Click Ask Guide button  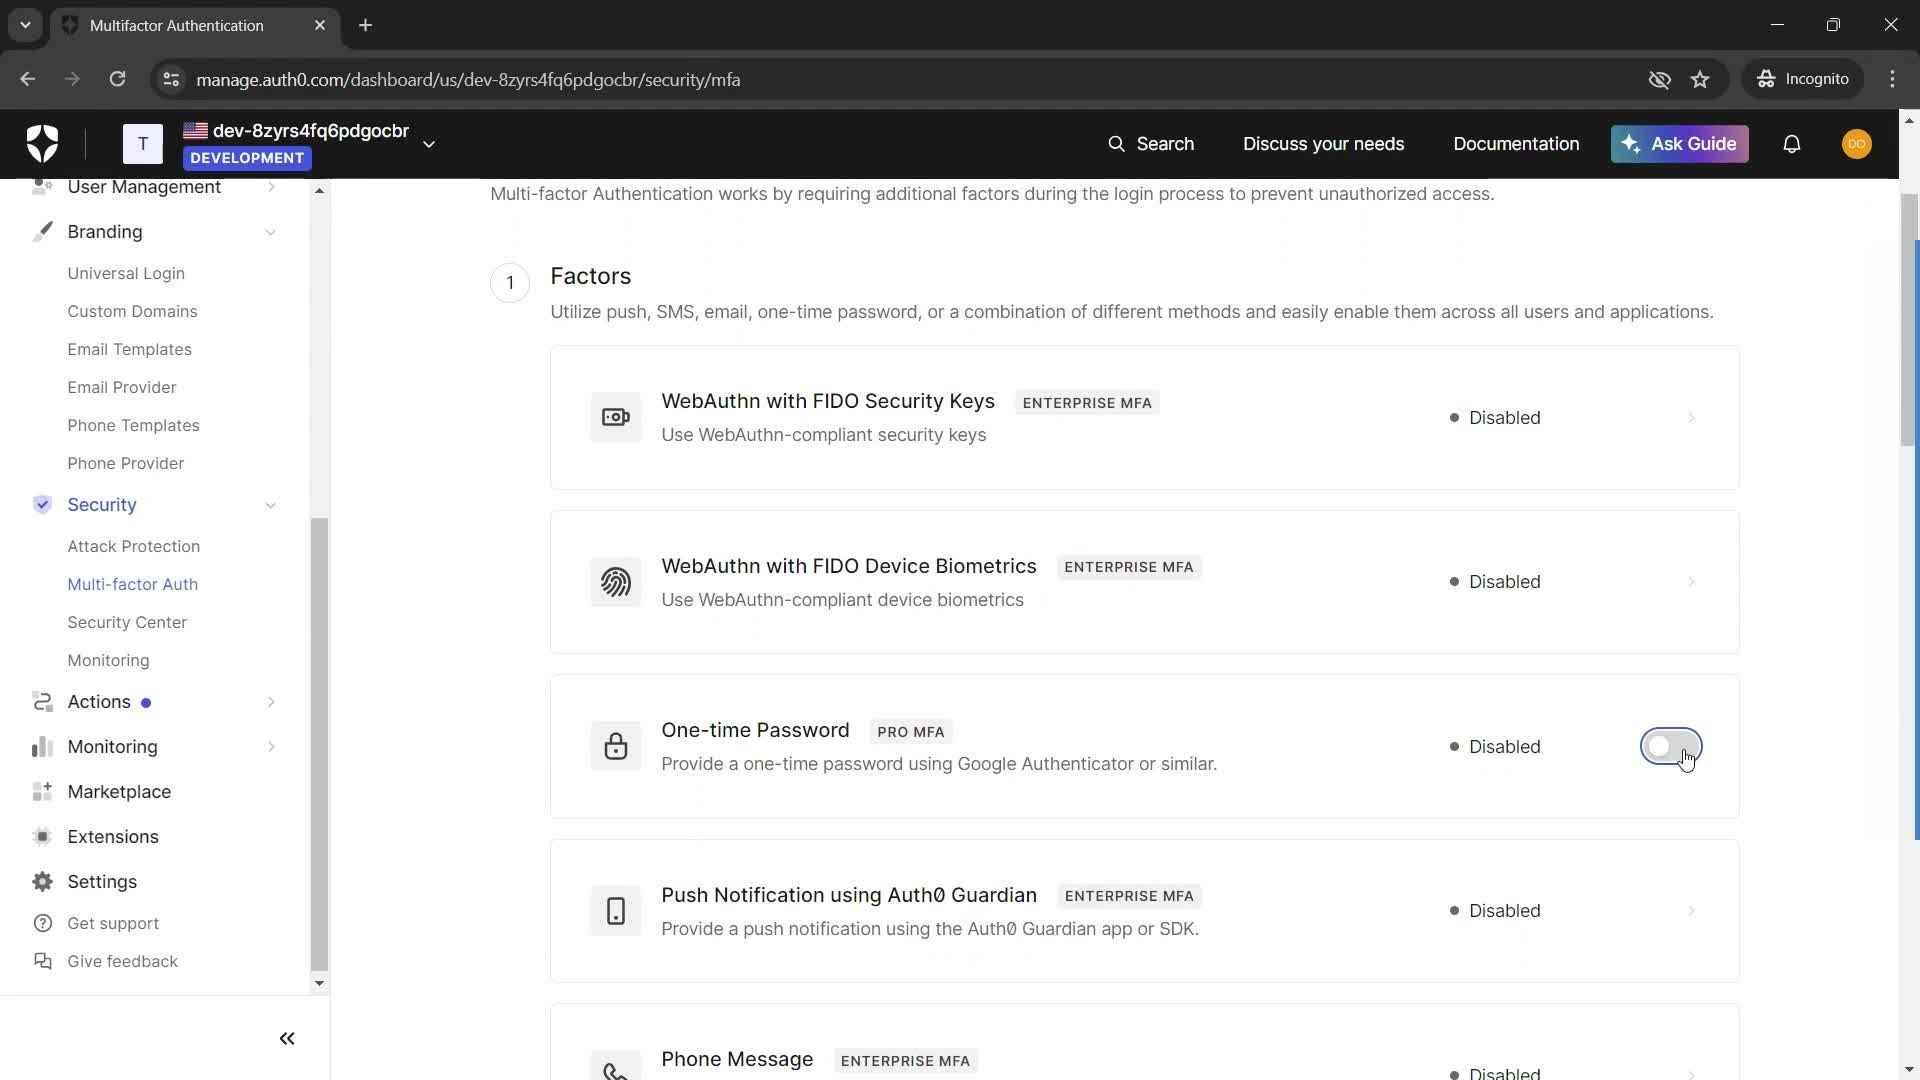point(1680,144)
